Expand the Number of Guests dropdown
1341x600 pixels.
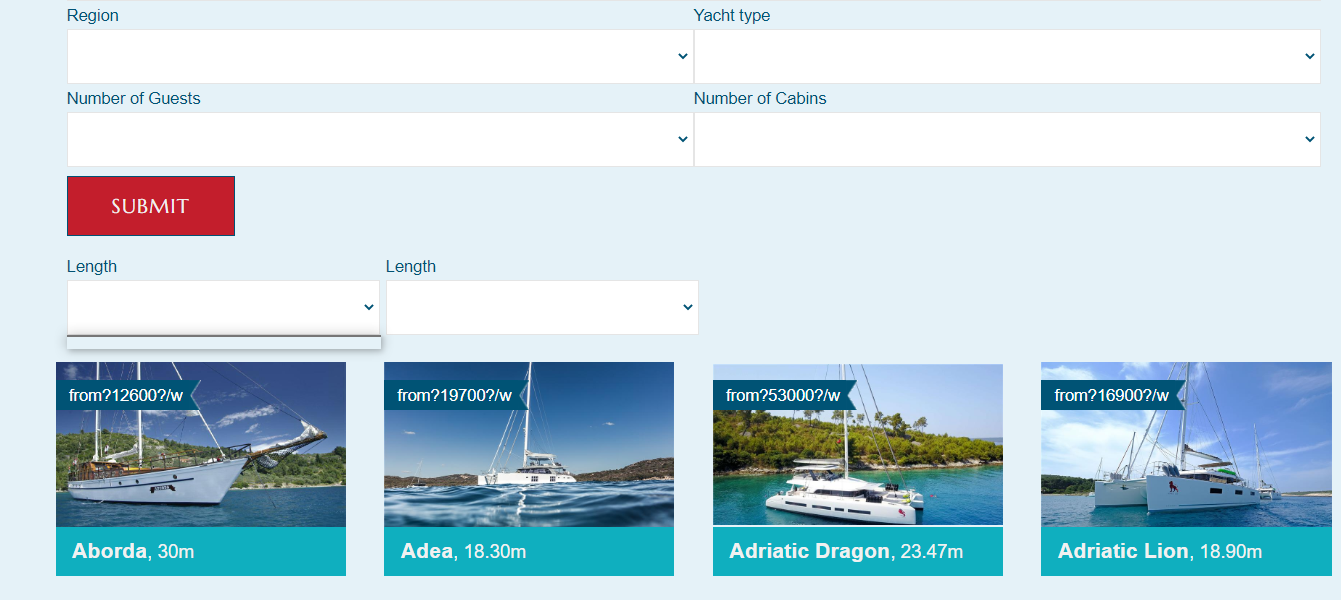pyautogui.click(x=380, y=139)
